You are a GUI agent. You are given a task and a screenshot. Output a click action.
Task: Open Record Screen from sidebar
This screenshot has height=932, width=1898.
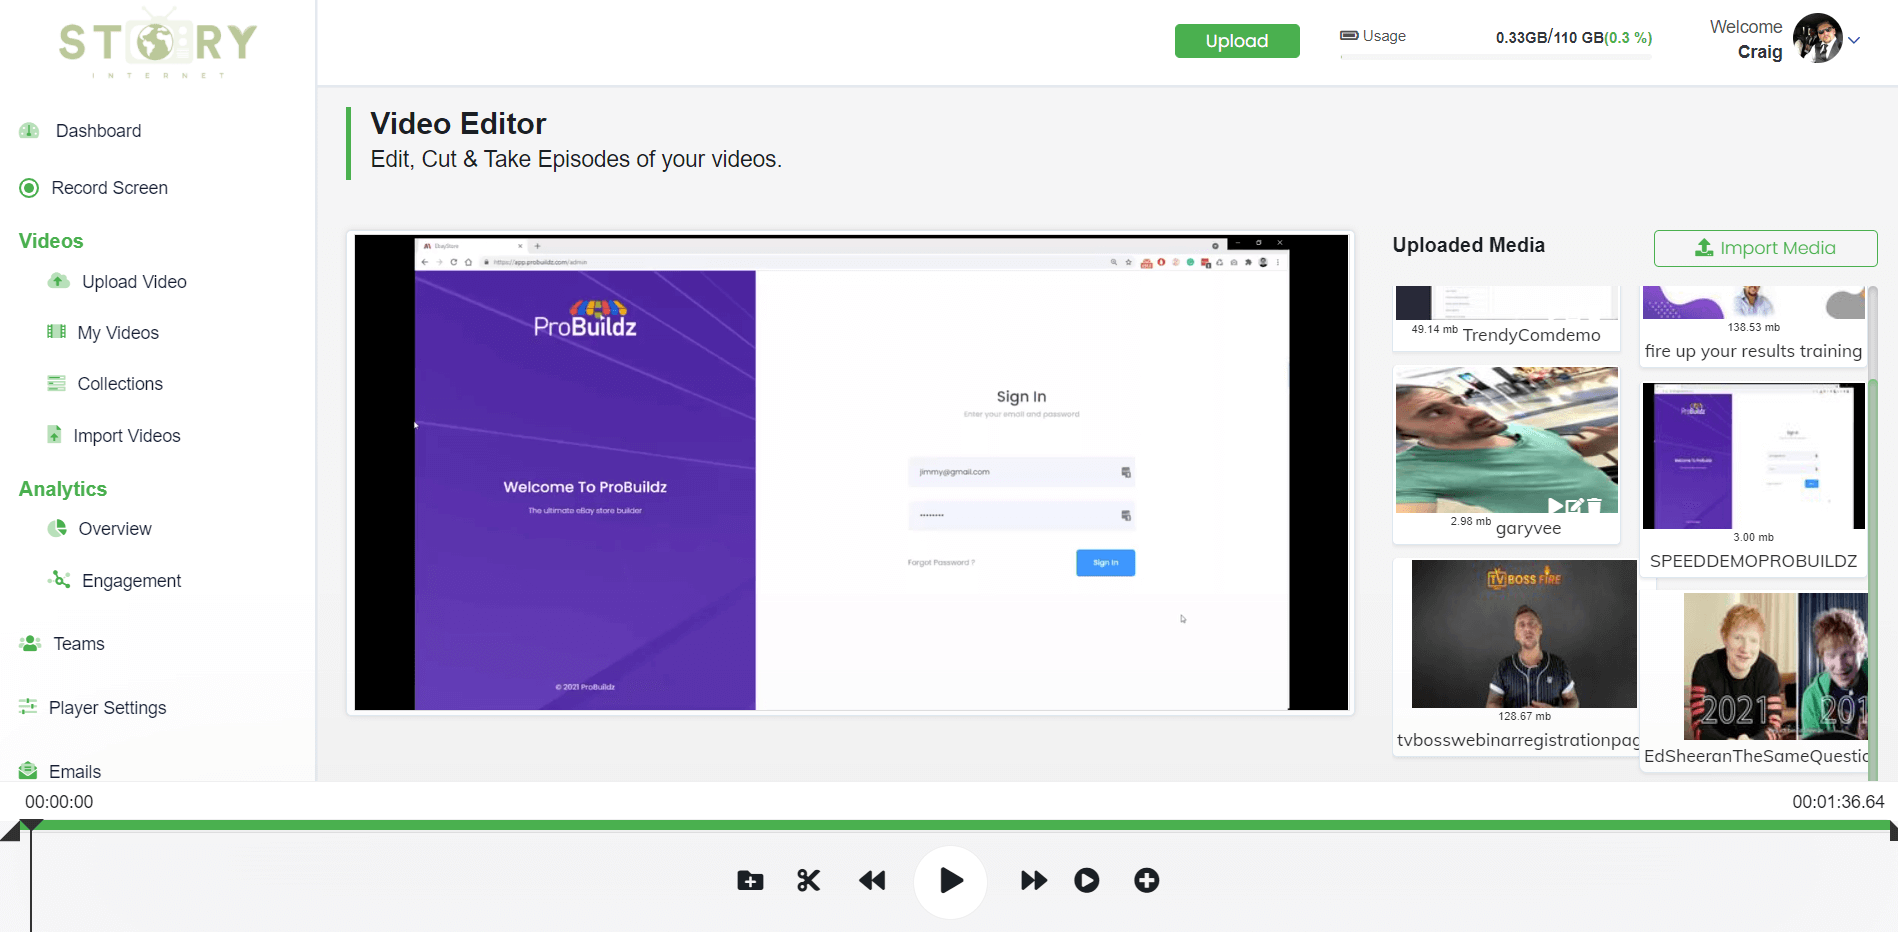pyautogui.click(x=109, y=188)
